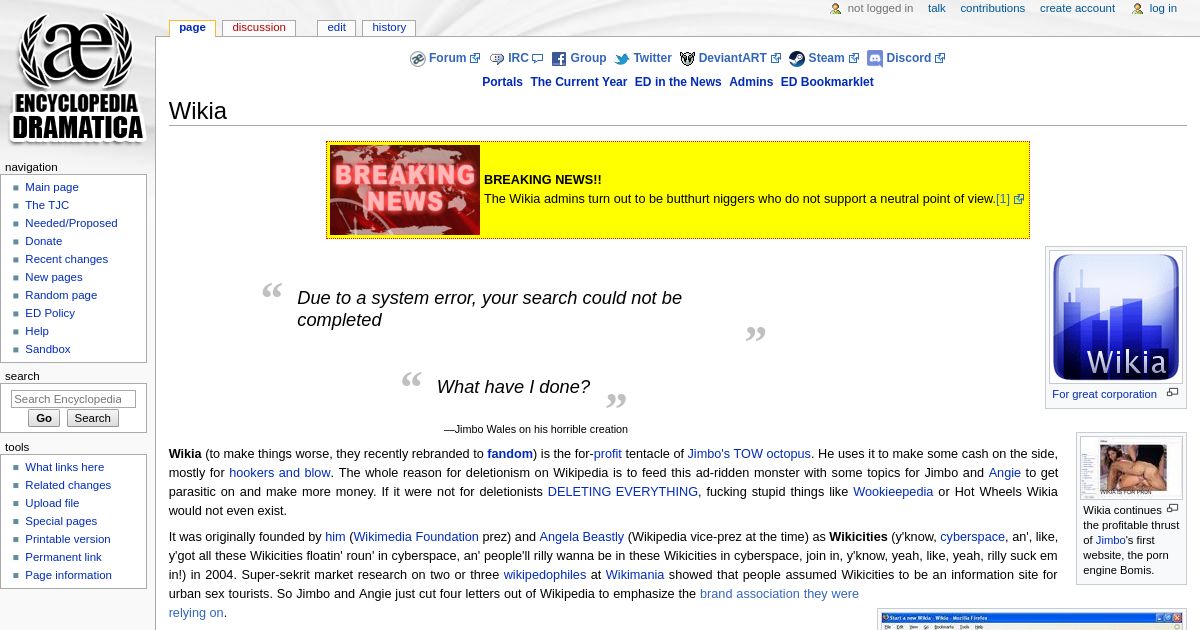This screenshot has height=630, width=1200.
Task: Open 'For great corporation' caption link
Action: (x=1104, y=394)
